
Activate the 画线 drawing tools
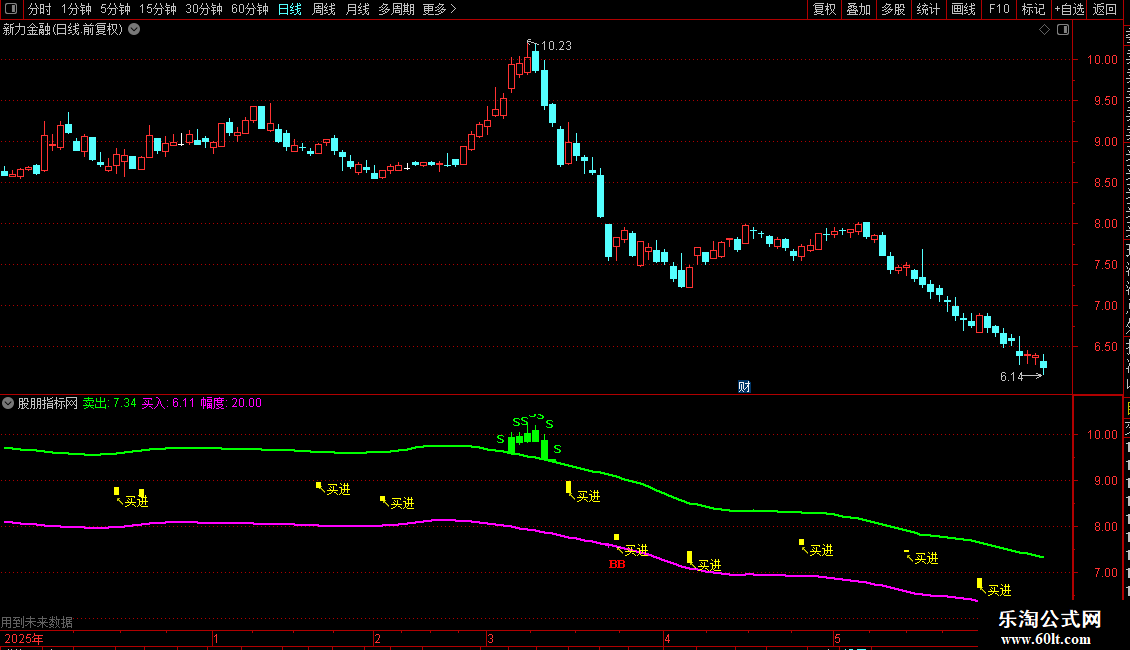coord(964,9)
